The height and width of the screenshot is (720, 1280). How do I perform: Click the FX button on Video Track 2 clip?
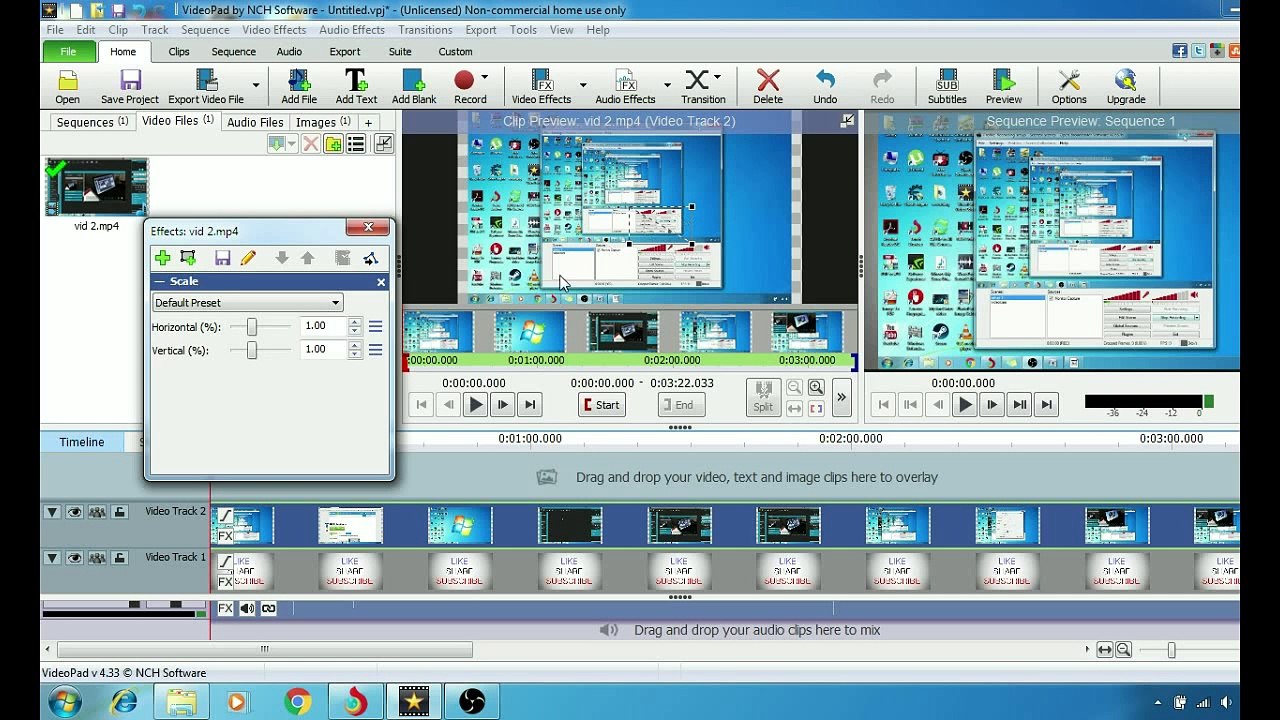(225, 536)
